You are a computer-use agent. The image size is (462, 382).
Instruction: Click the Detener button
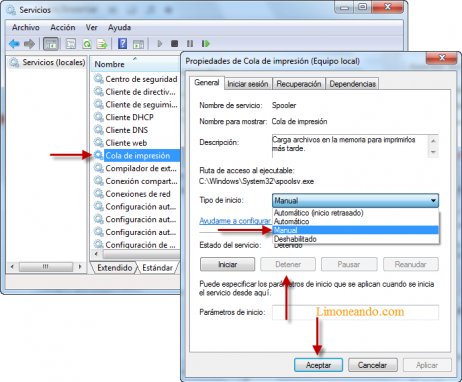[288, 264]
